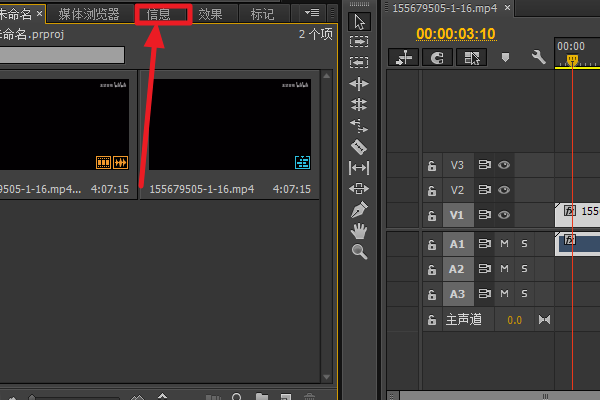
Task: Target track V1 header
Action: click(458, 215)
